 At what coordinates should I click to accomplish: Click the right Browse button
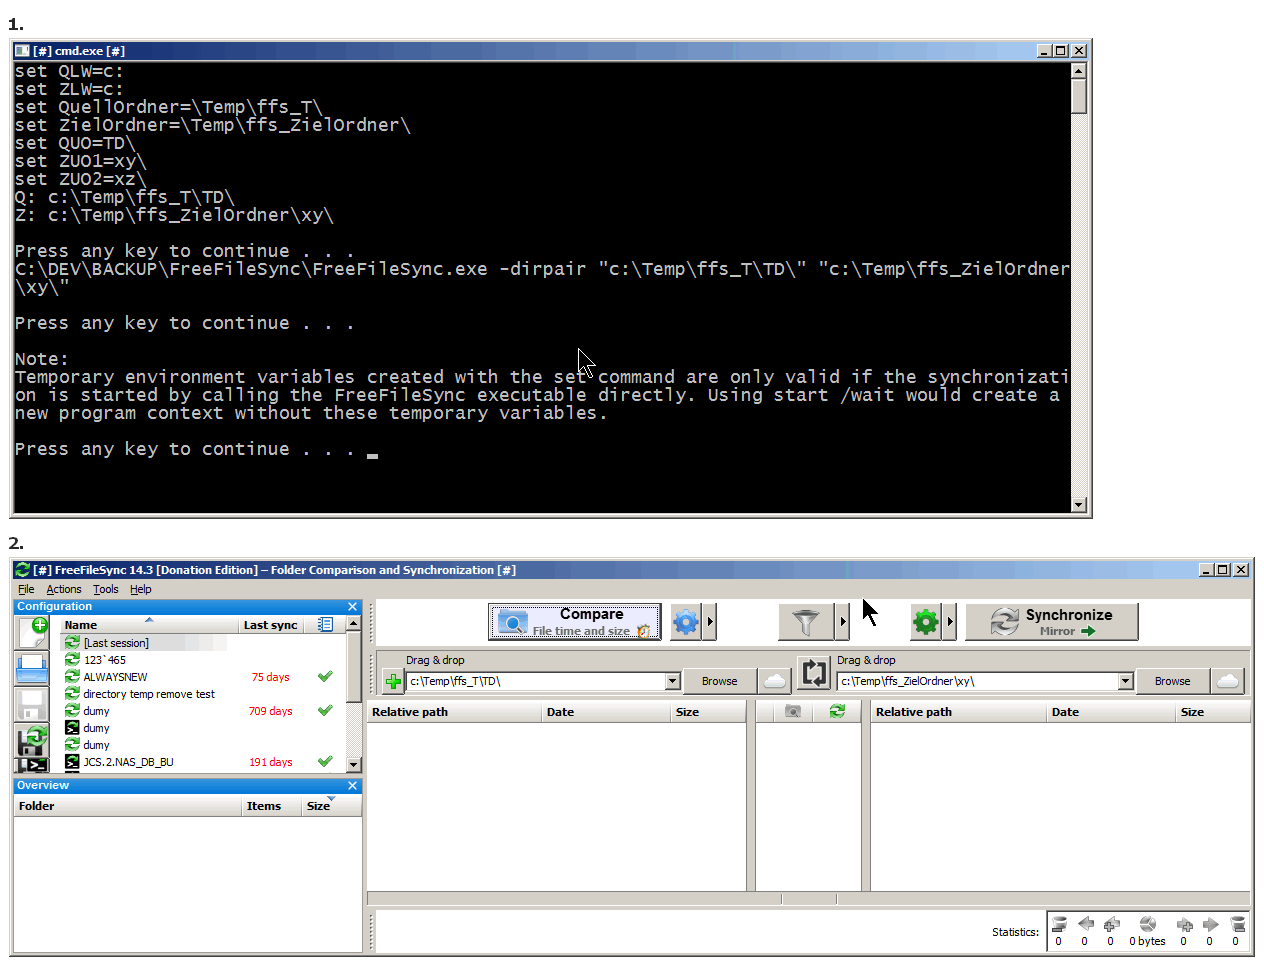coord(1172,681)
